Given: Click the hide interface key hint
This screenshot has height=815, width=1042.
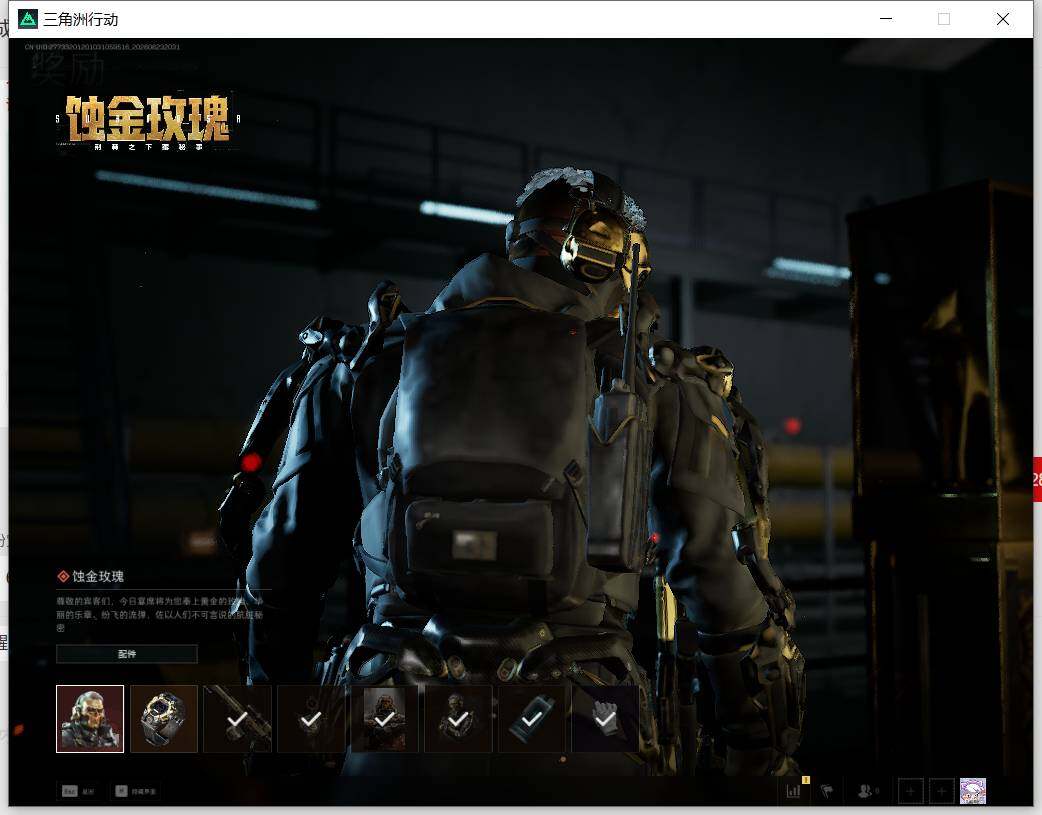Looking at the screenshot, I should coord(136,791).
